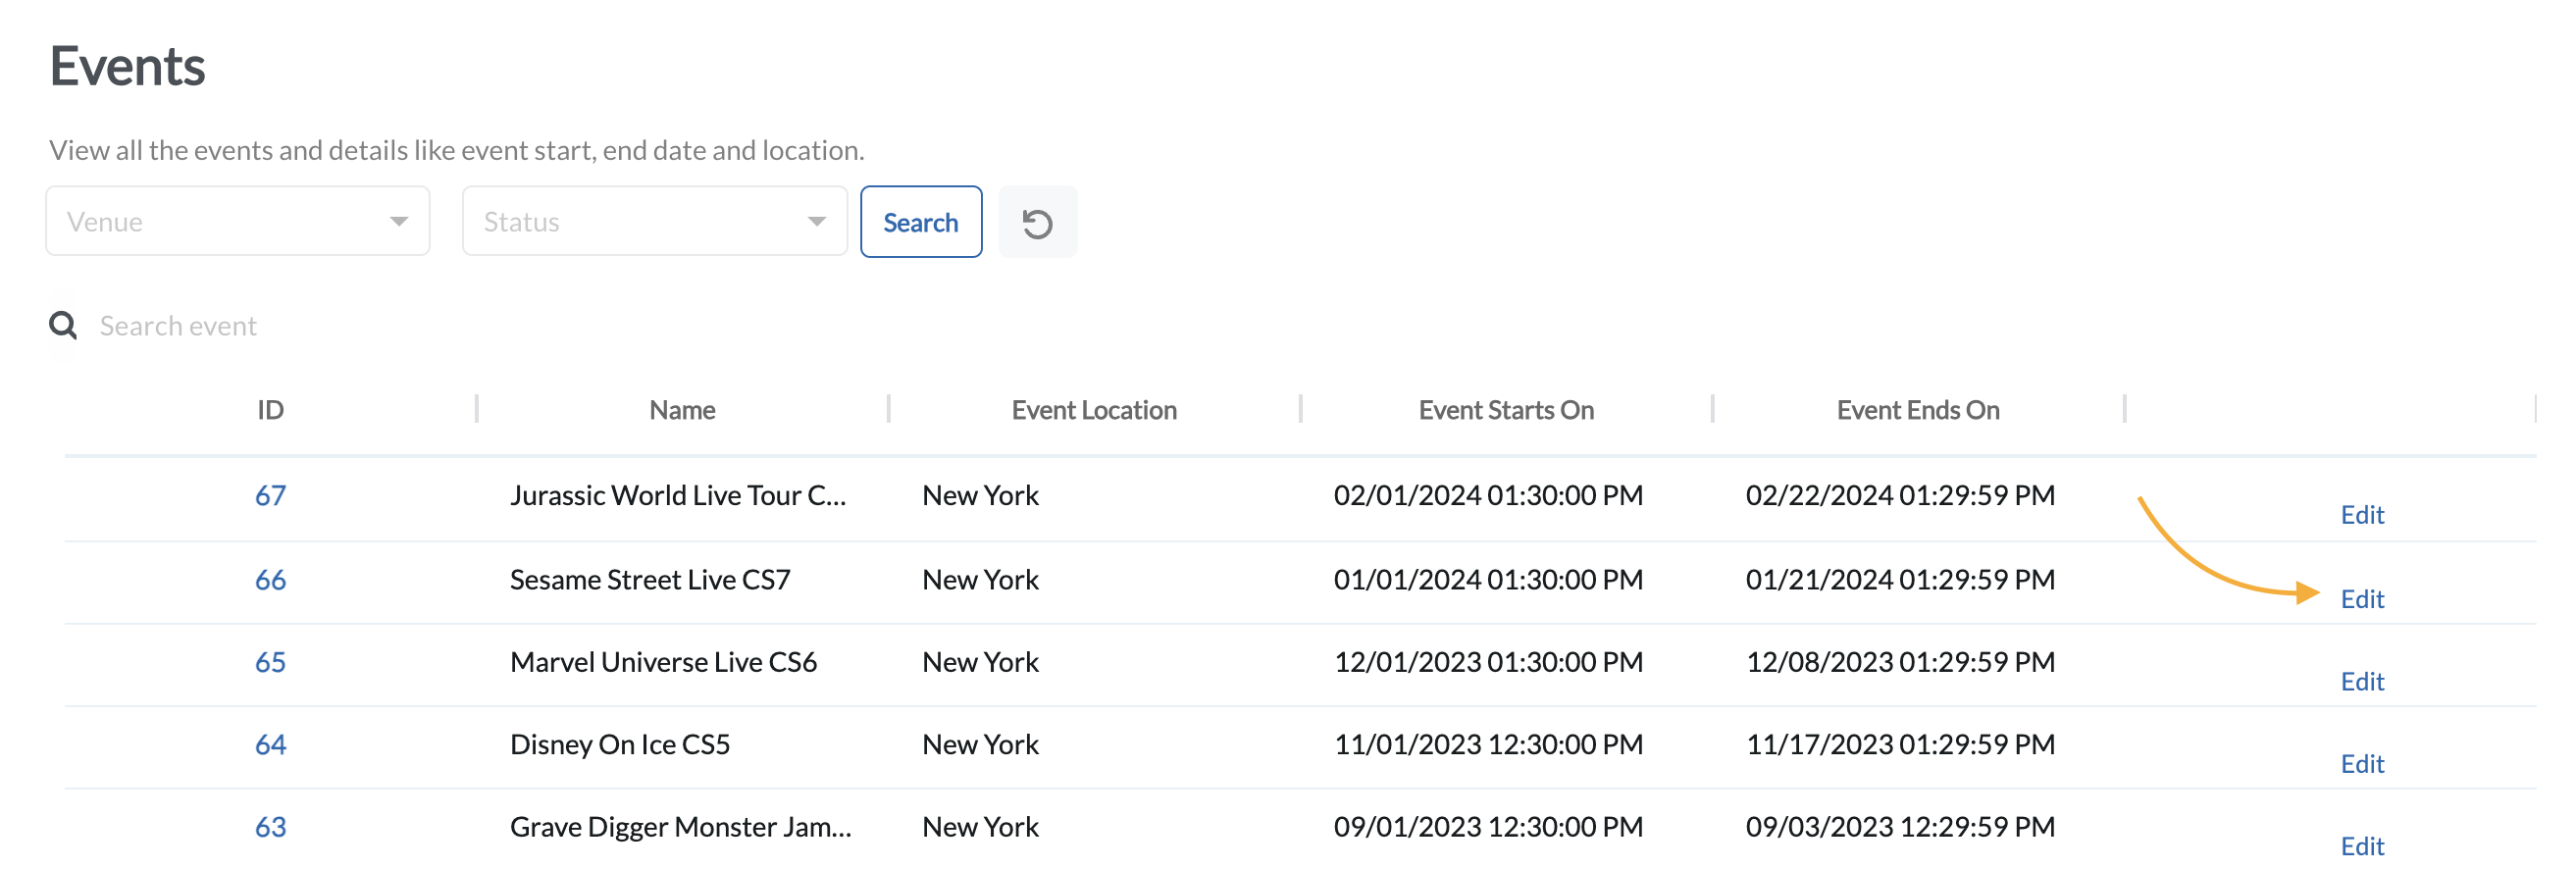Click end date 11/17/2023 01:29:59 PM
Screen dimensions: 2576x869
click(x=1900, y=744)
